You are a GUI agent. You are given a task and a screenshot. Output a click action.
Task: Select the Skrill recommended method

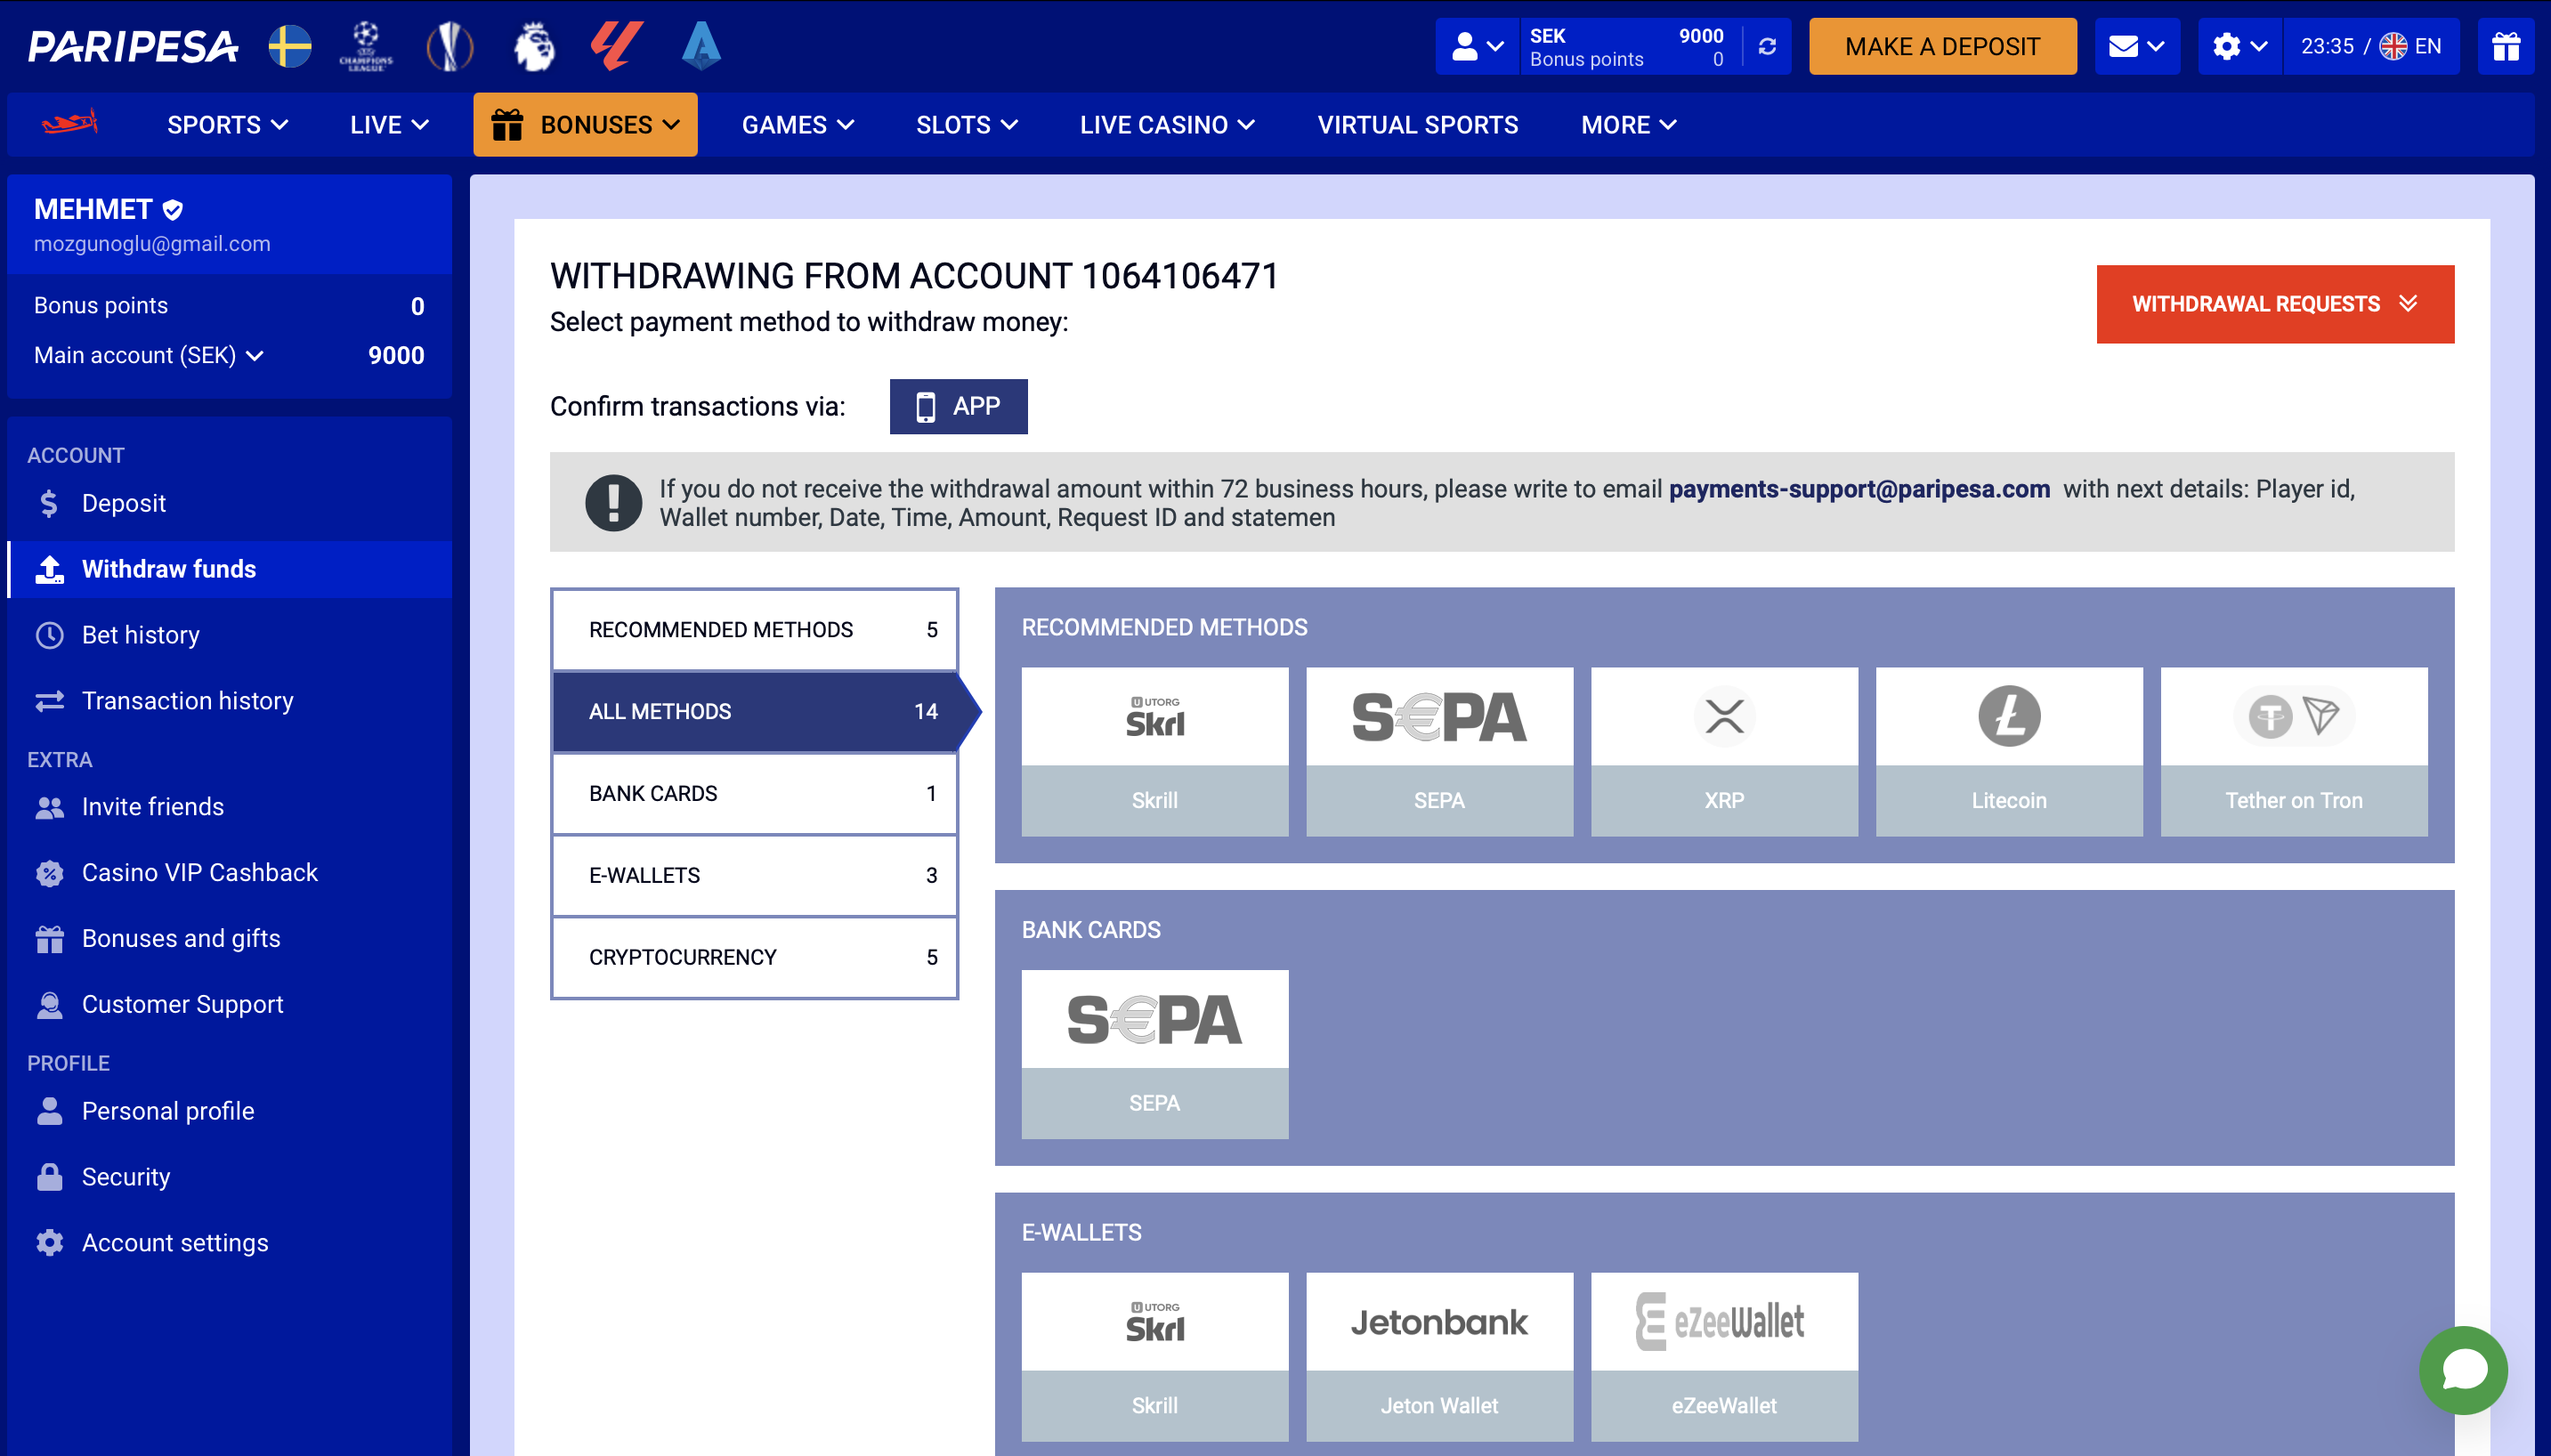coord(1155,751)
